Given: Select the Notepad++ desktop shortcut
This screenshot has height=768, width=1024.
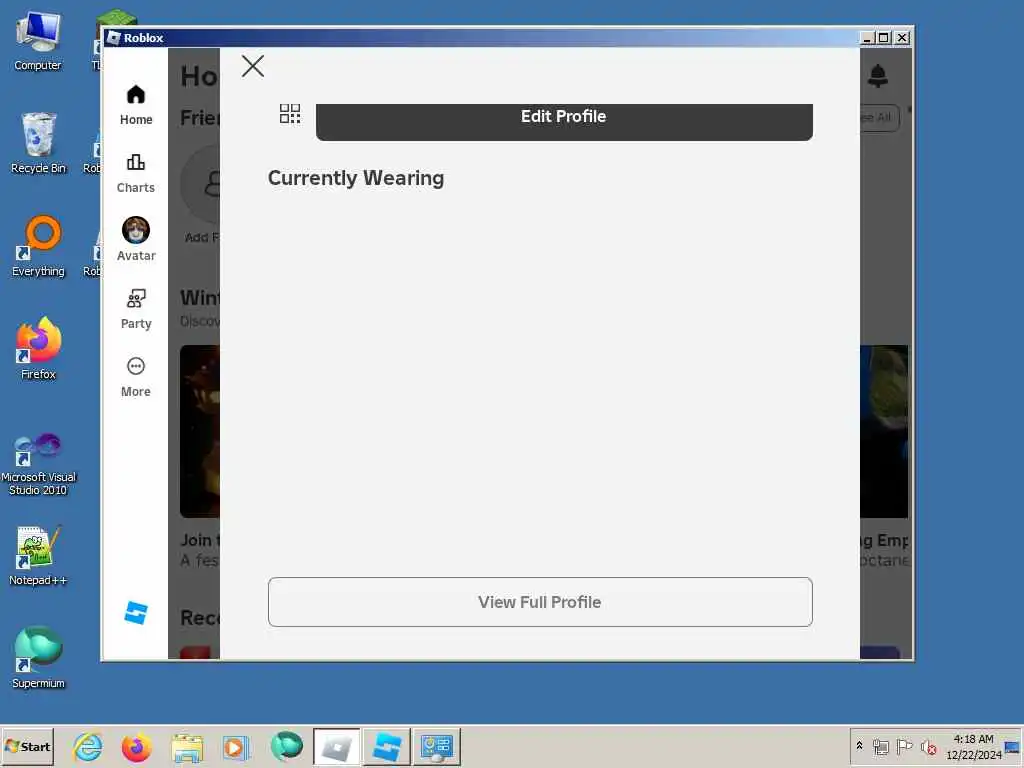Looking at the screenshot, I should (x=38, y=556).
